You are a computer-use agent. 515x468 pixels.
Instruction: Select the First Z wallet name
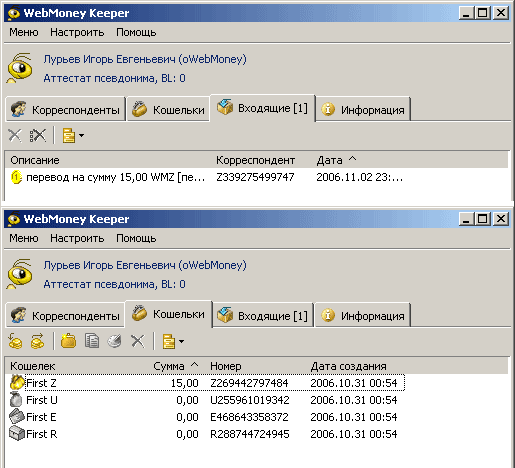tap(41, 383)
